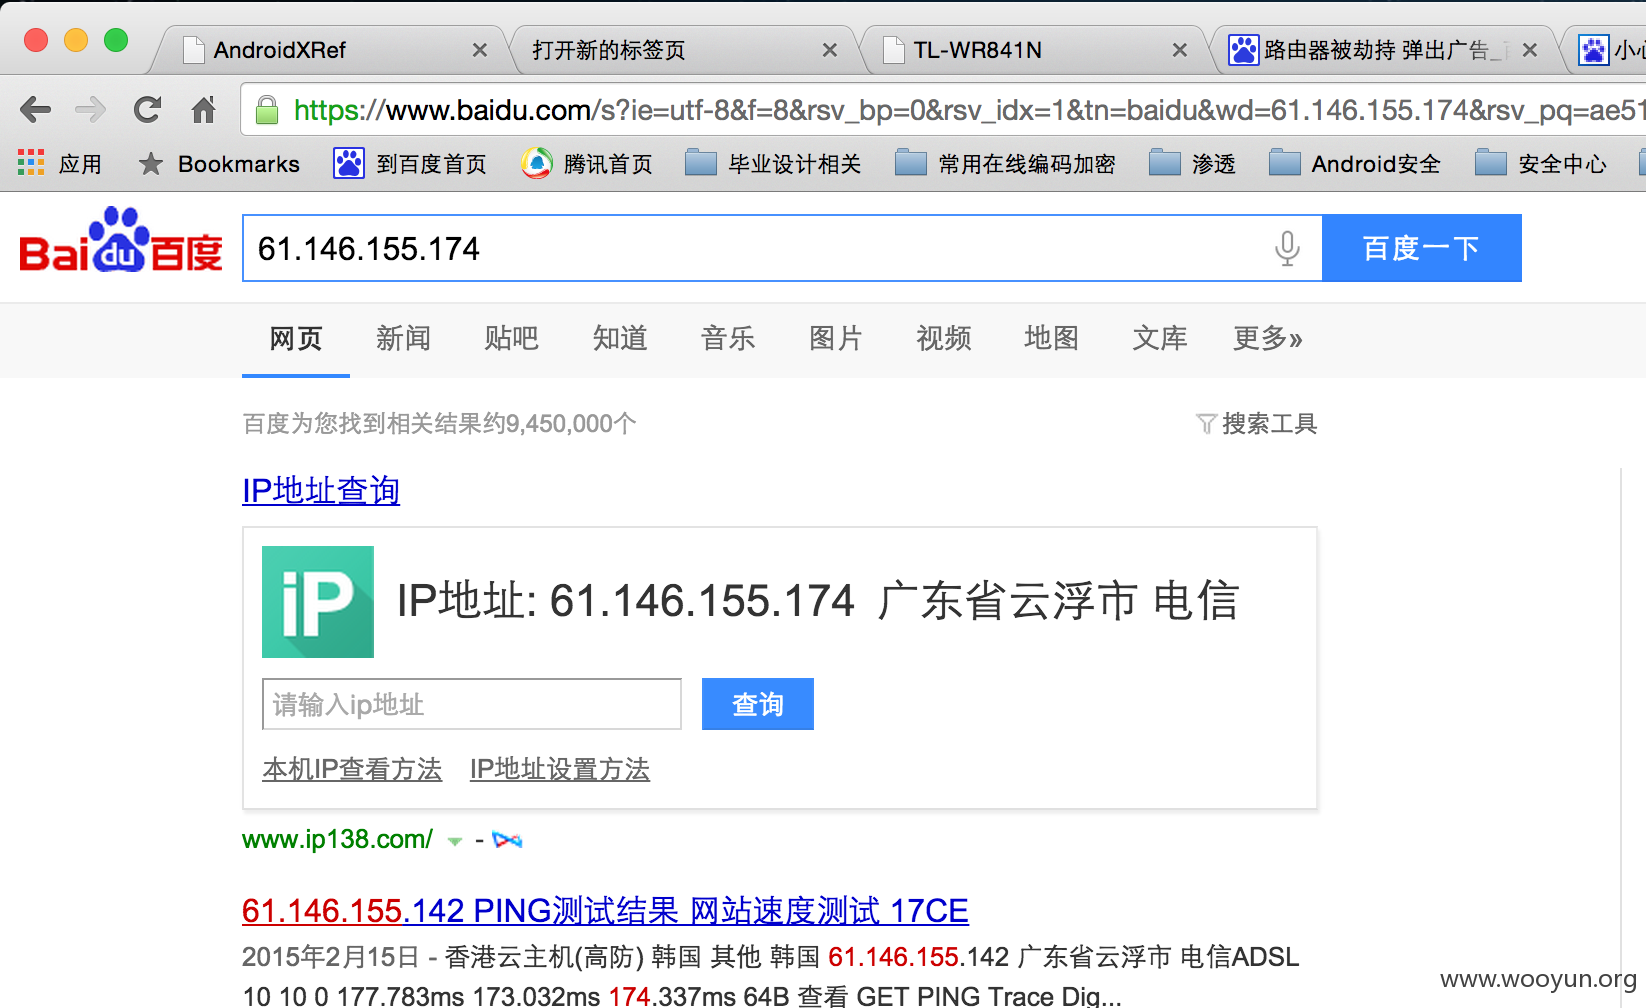Click the blue 查询 button
Image resolution: width=1646 pixels, height=1008 pixels.
[758, 704]
